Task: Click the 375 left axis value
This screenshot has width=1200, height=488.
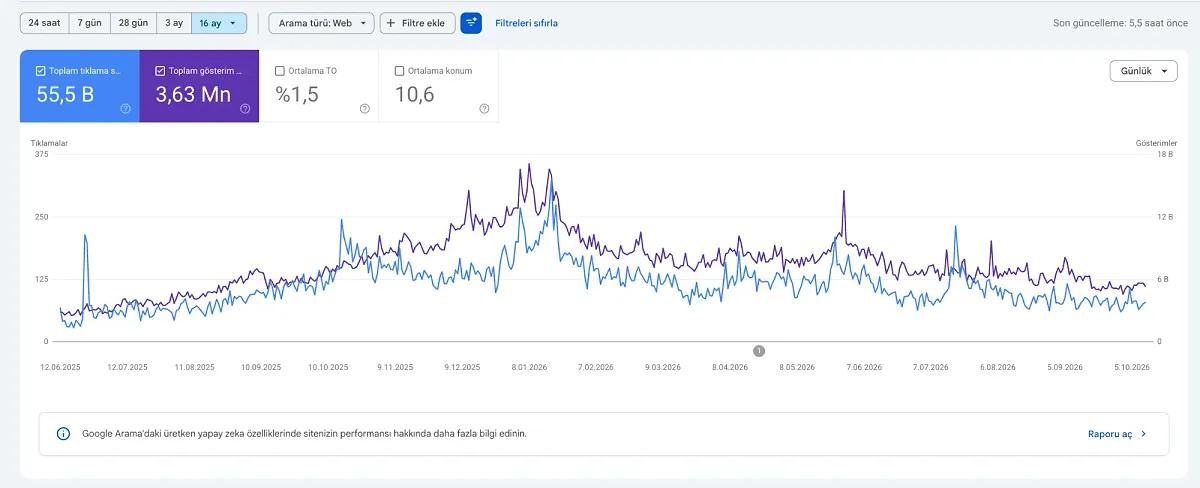Action: (41, 154)
